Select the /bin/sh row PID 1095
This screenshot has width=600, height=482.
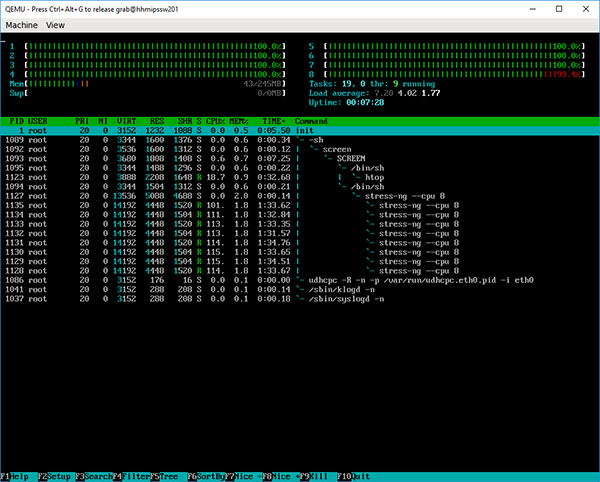[300, 168]
